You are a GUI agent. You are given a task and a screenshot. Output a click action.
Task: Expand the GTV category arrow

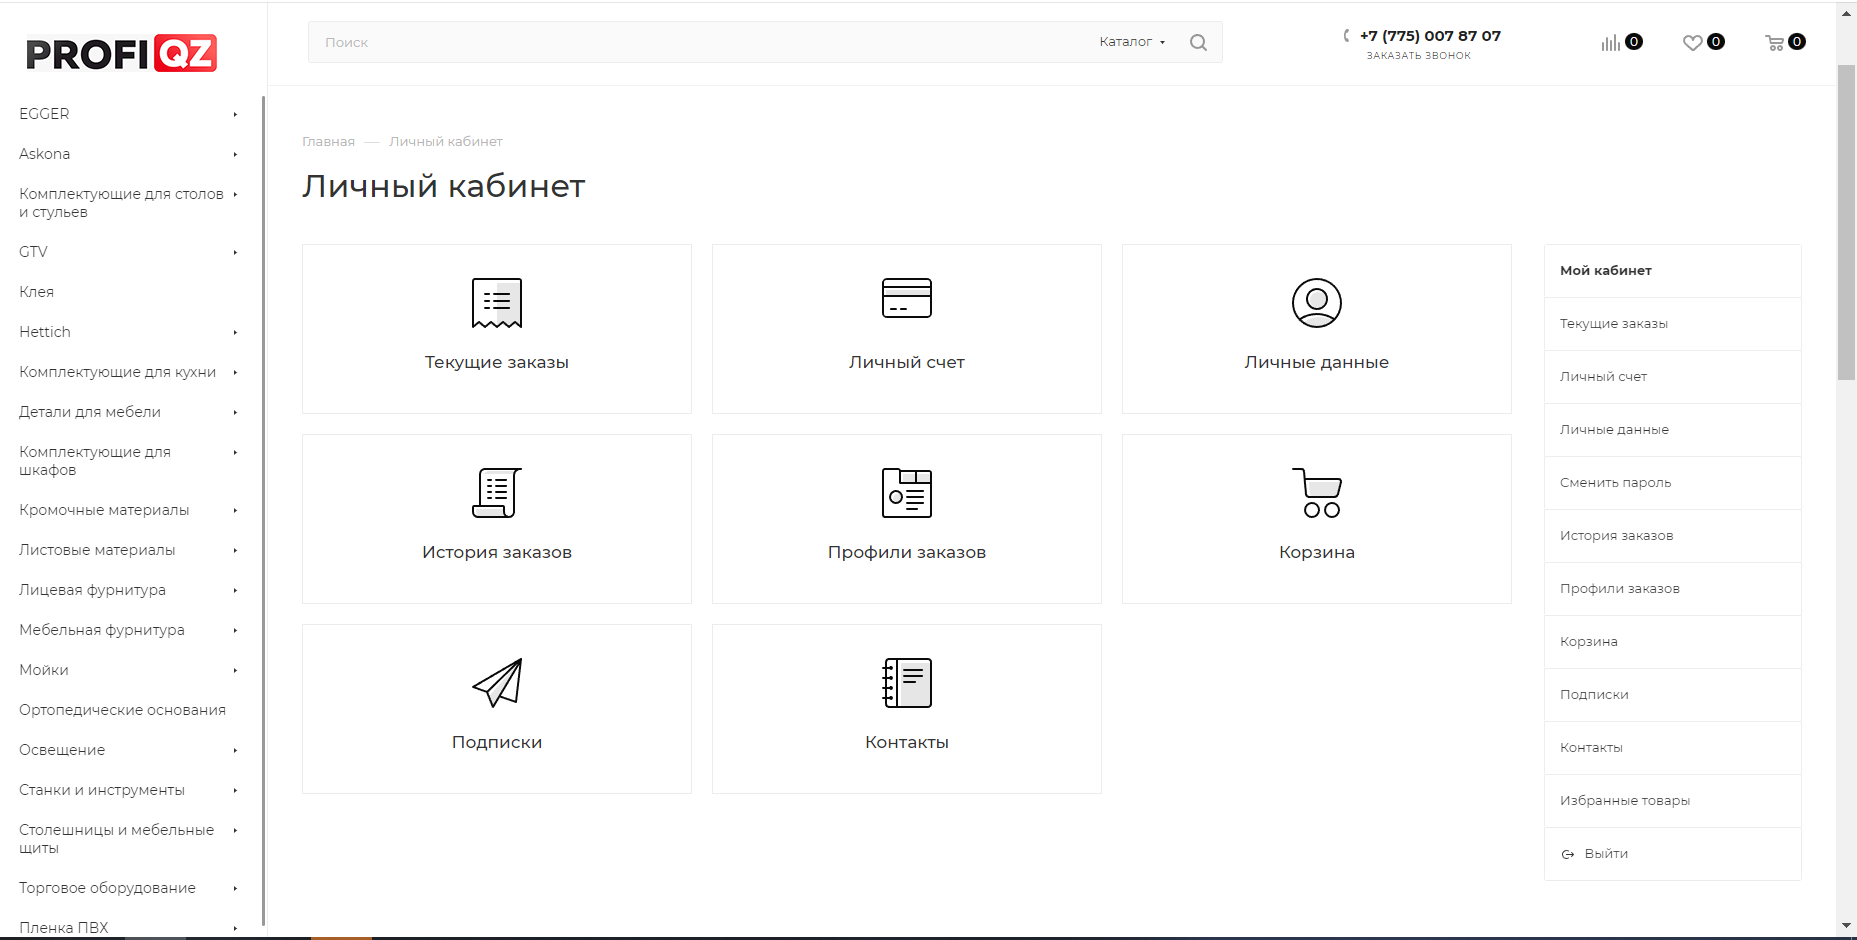[x=235, y=252]
